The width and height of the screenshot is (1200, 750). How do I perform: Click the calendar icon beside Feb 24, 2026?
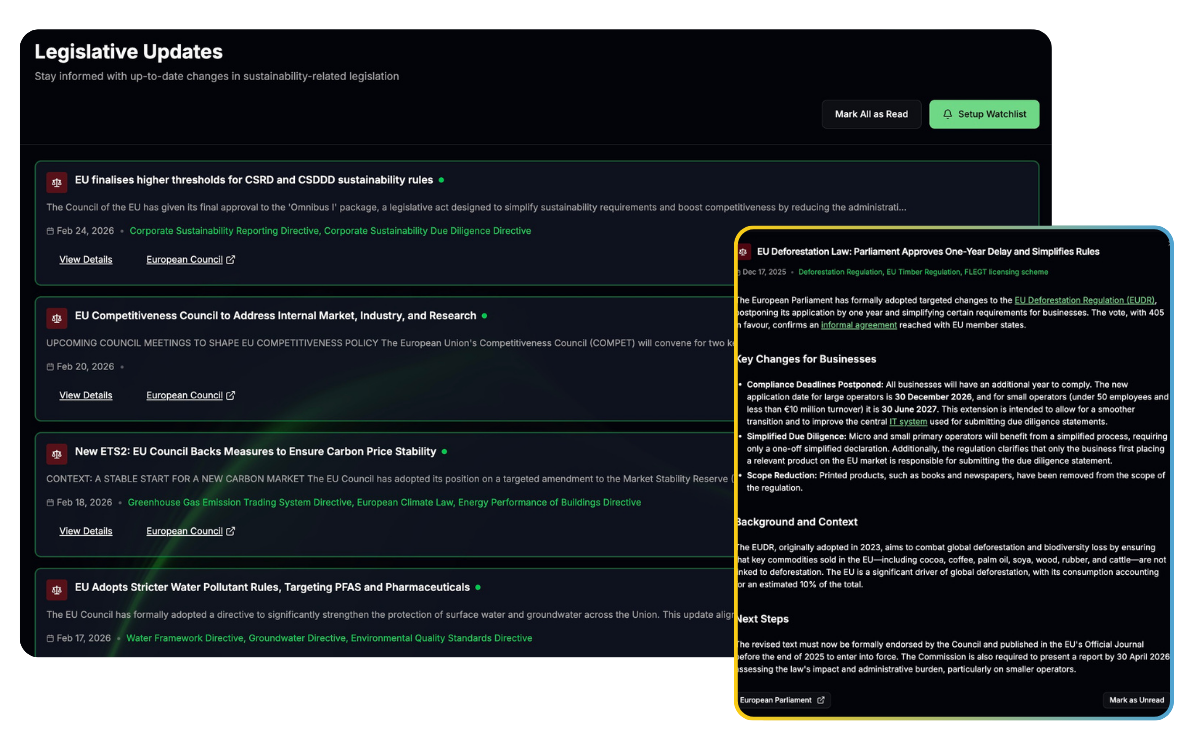click(50, 230)
